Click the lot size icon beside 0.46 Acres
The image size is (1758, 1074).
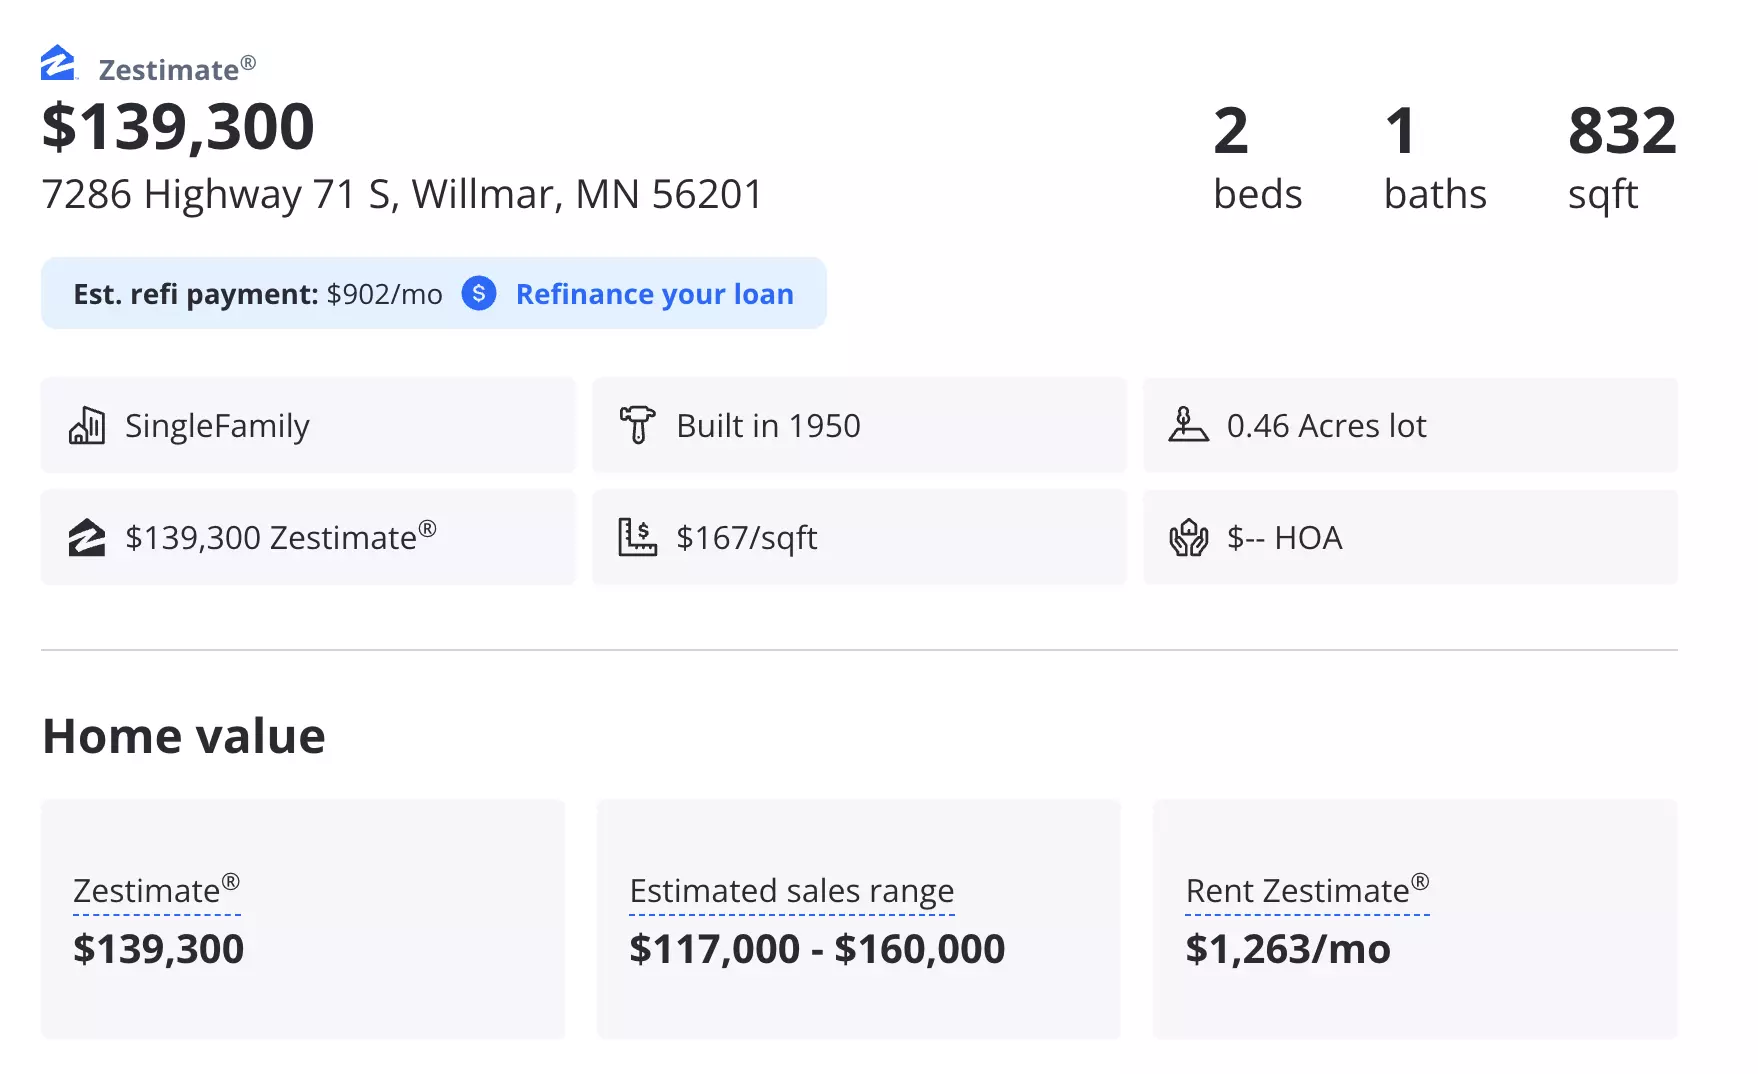tap(1188, 425)
